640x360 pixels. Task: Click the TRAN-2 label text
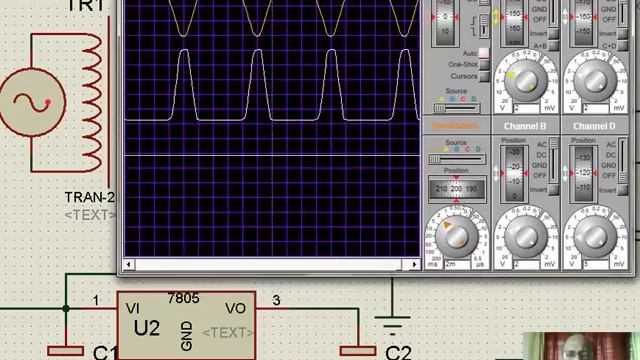[x=90, y=198]
